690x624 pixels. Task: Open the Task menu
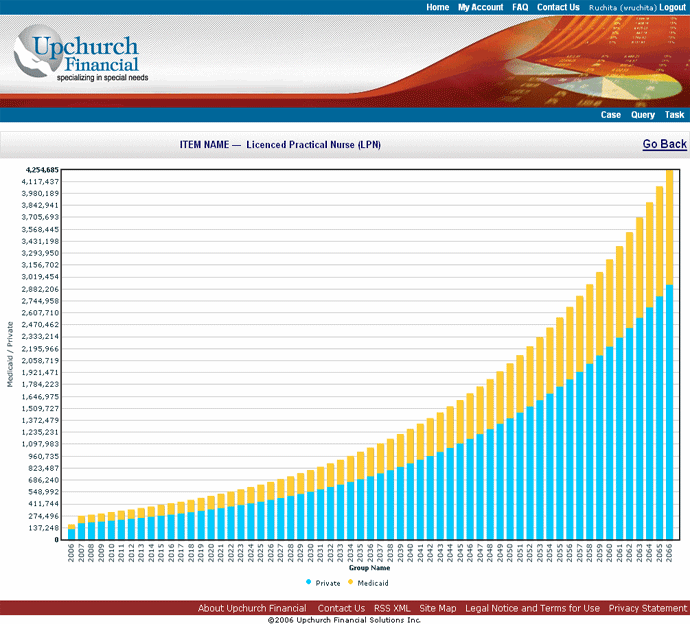click(x=674, y=115)
